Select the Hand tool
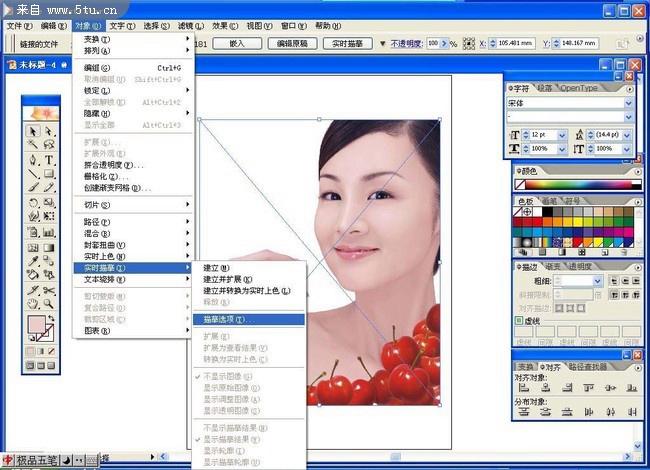Screen dimensions: 650x470 [33, 303]
